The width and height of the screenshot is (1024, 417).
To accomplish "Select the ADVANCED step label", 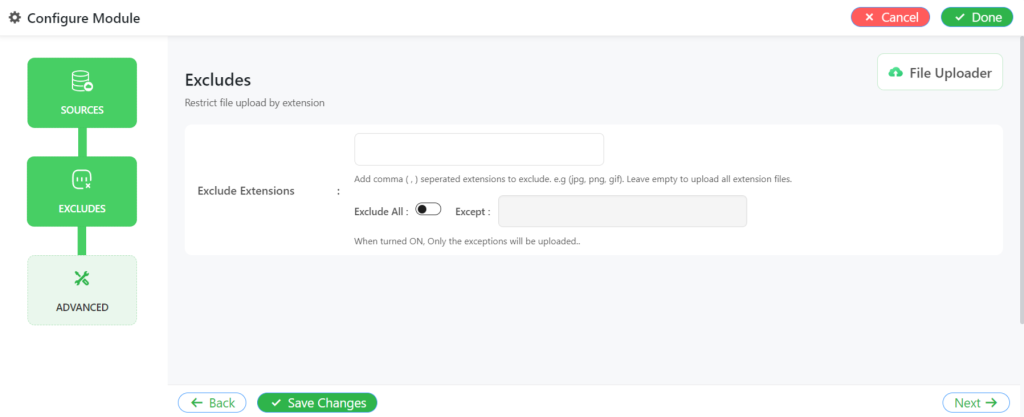I will point(82,307).
